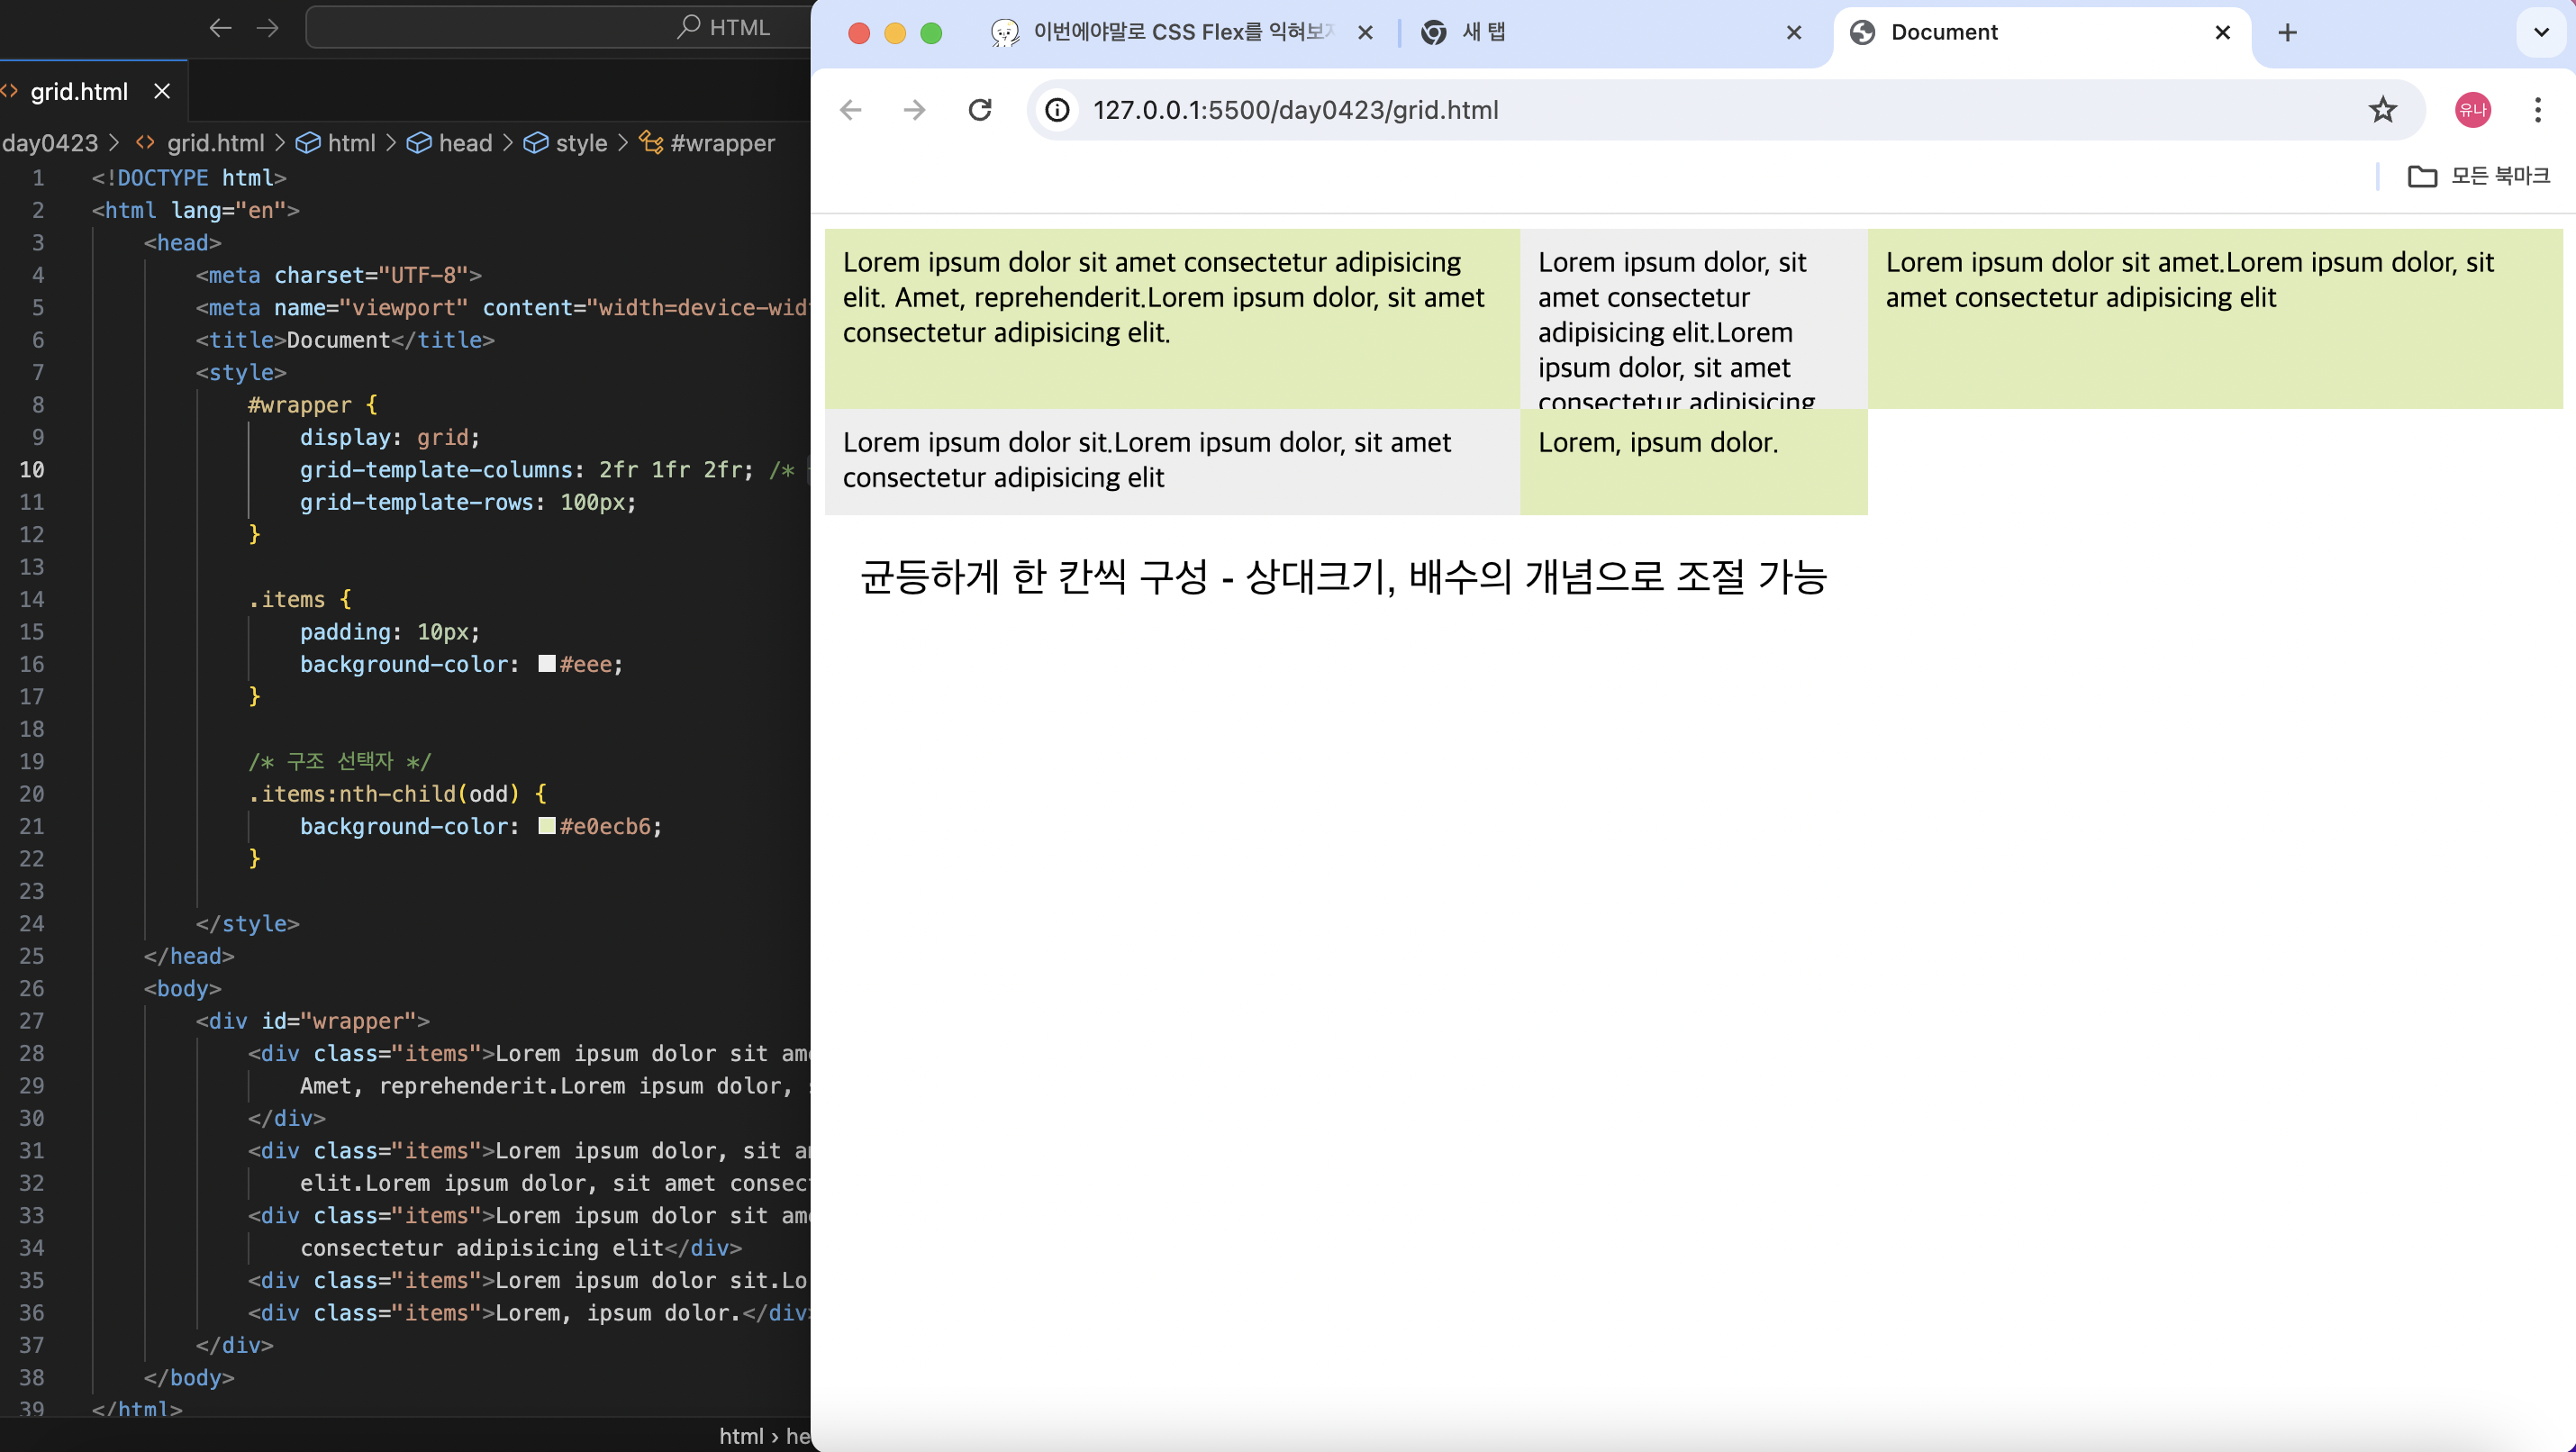The image size is (2576, 1452).
Task: Click the browser reload icon
Action: click(x=980, y=110)
